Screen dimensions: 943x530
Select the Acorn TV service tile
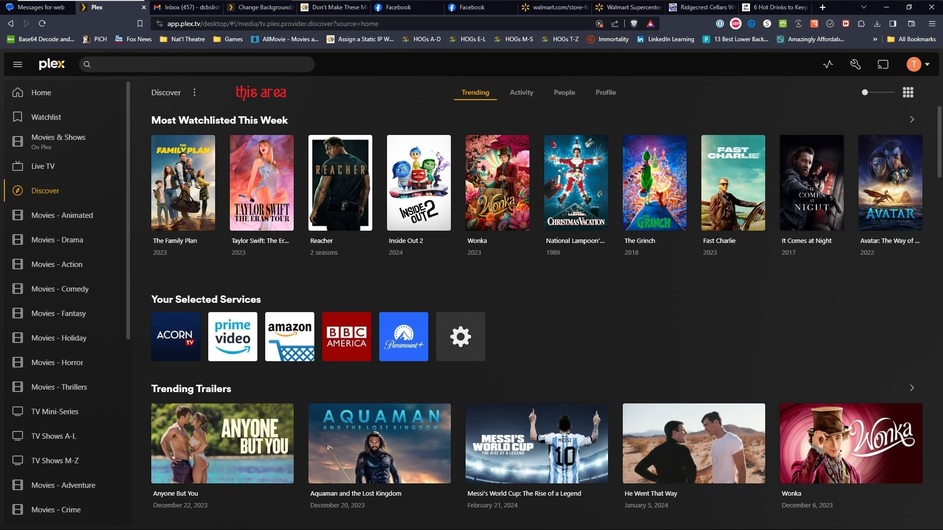pyautogui.click(x=176, y=336)
